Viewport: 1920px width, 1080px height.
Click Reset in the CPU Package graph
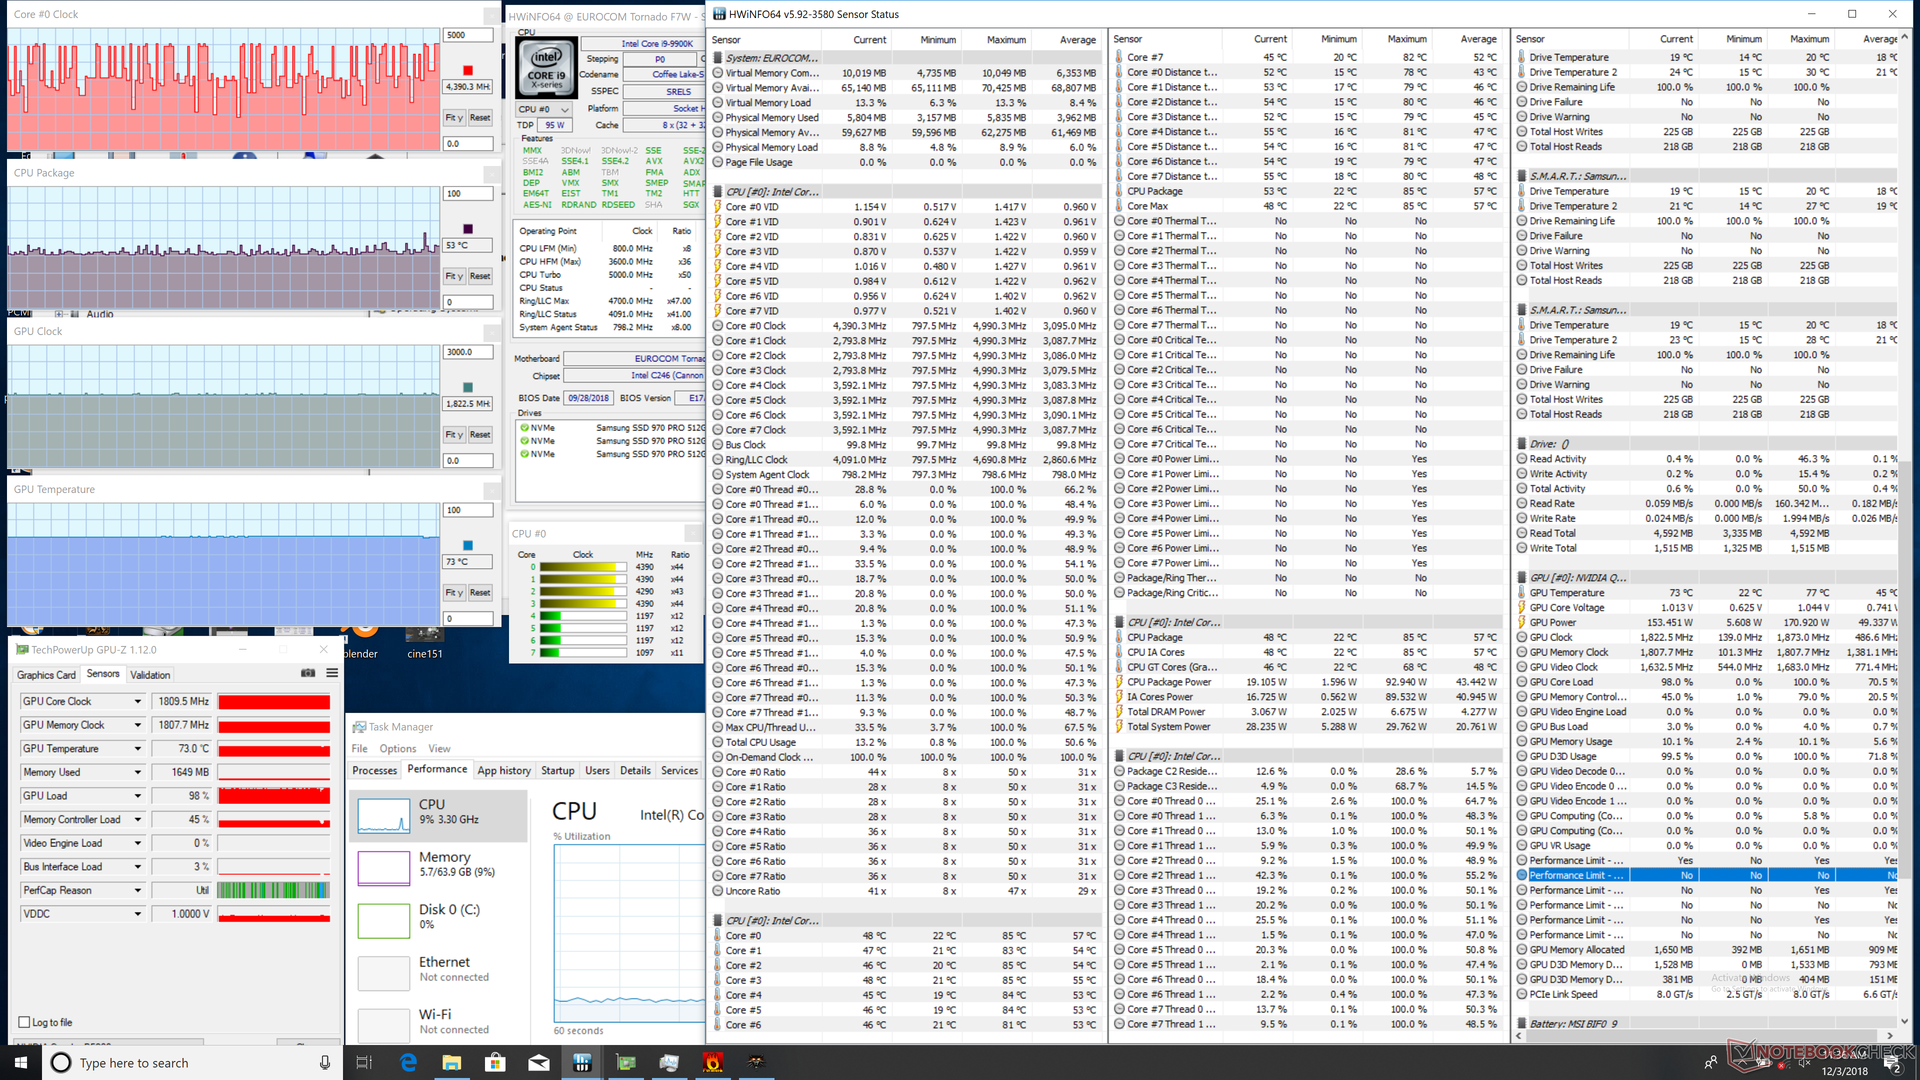click(480, 276)
